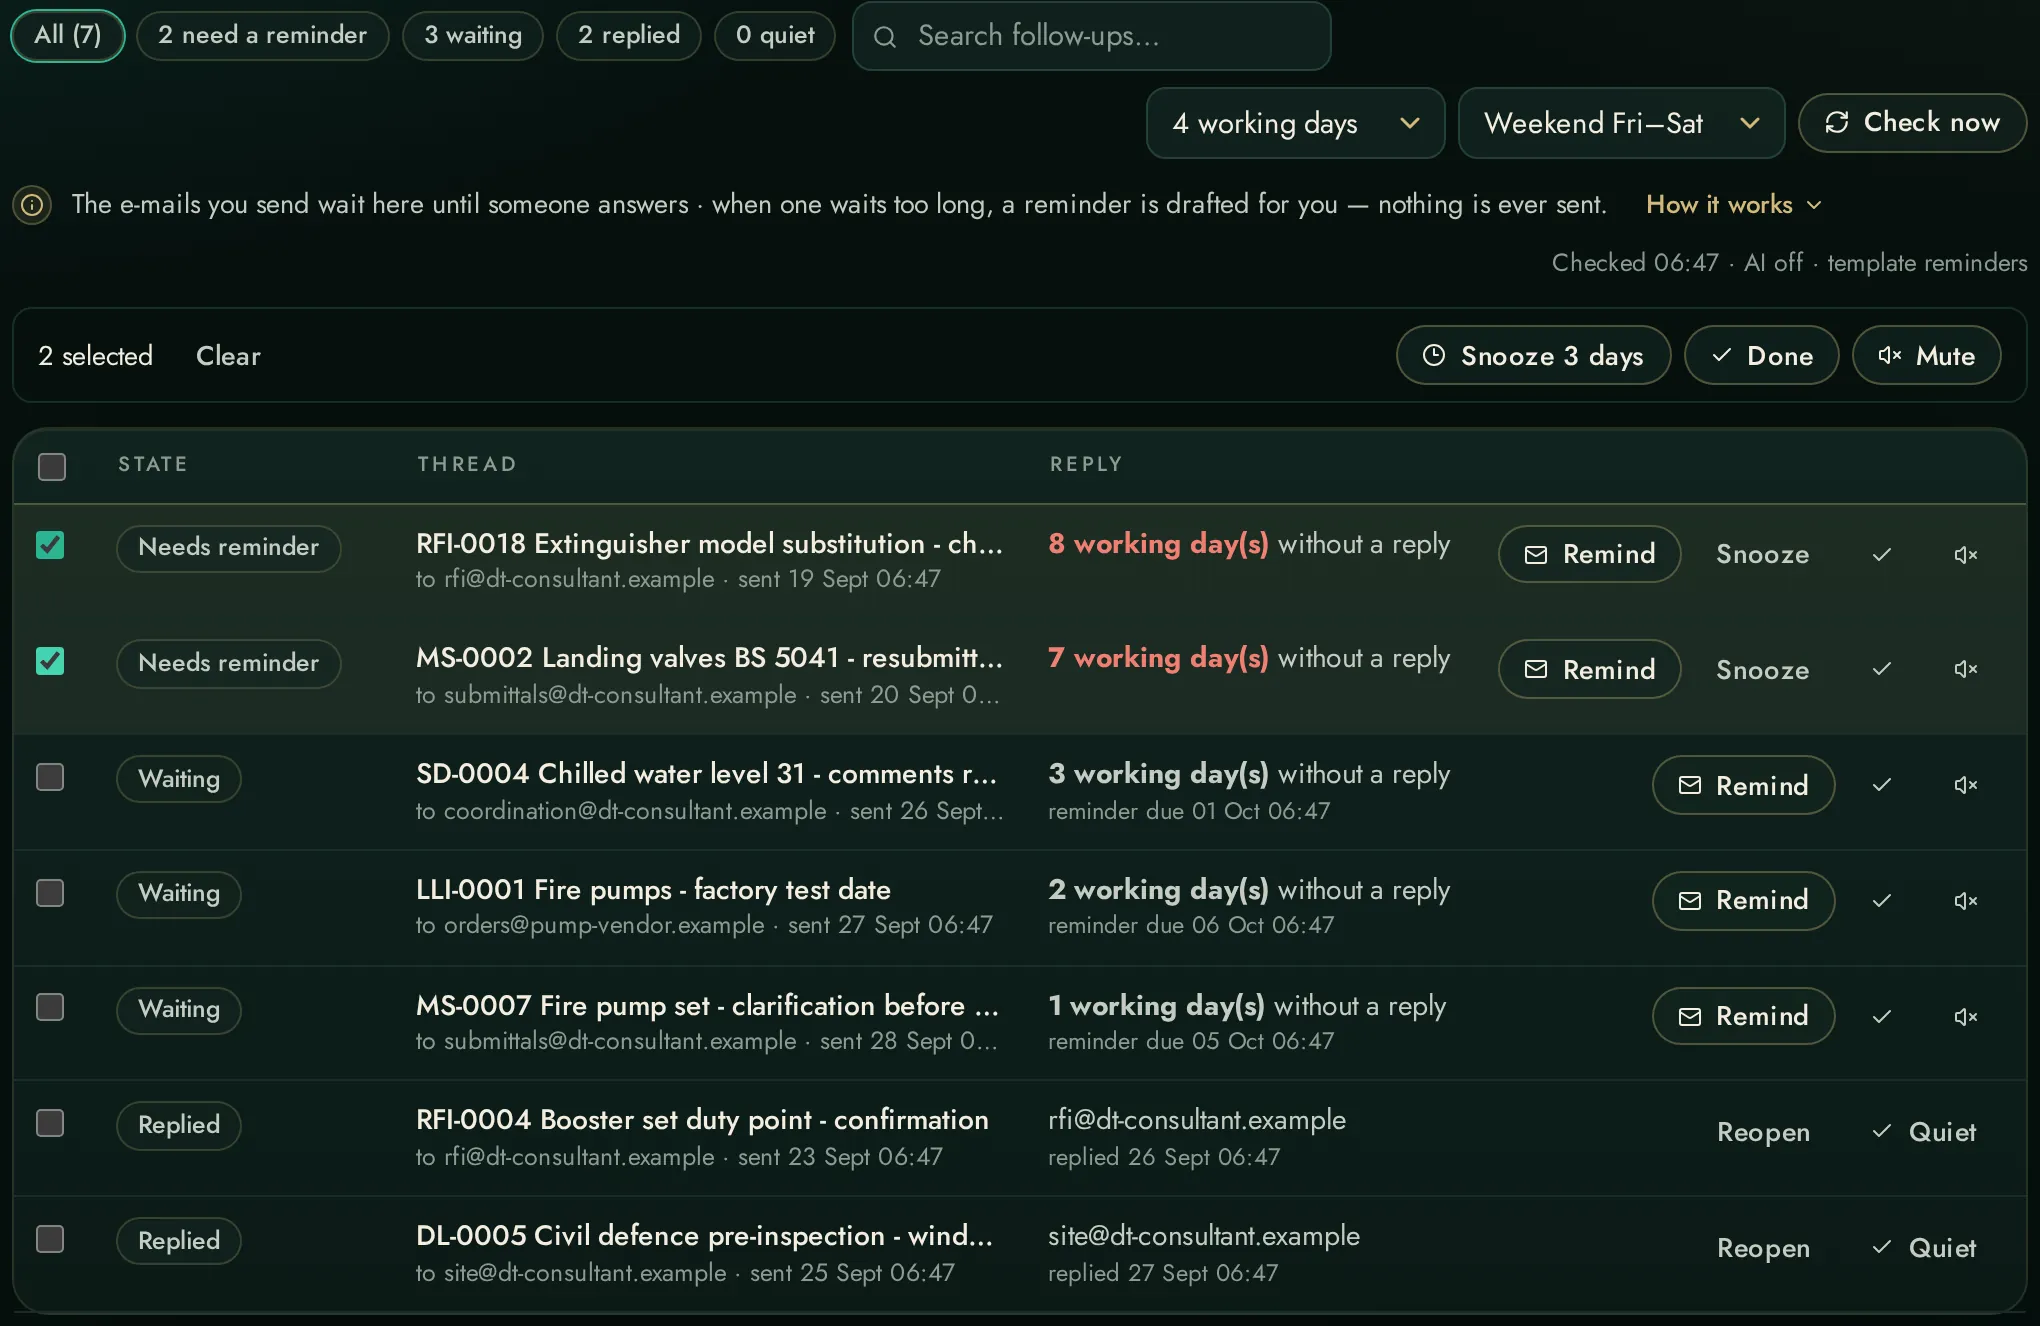Viewport: 2040px width, 1326px height.
Task: Filter by 2 replied
Action: 629,35
